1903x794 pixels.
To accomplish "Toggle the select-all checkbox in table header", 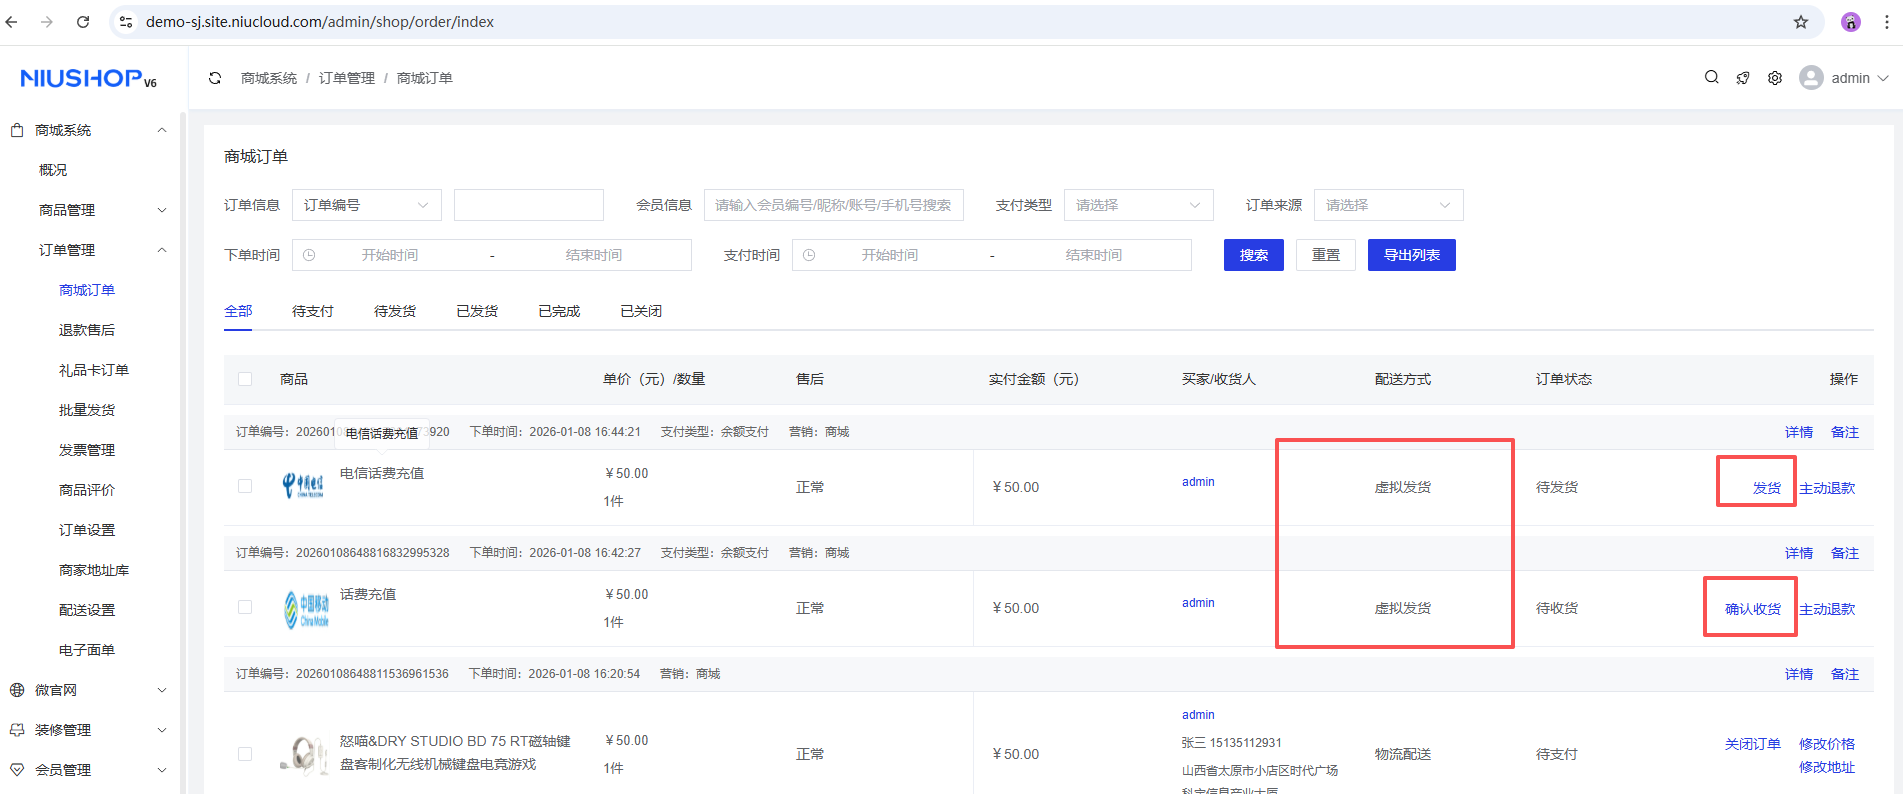I will click(x=245, y=379).
